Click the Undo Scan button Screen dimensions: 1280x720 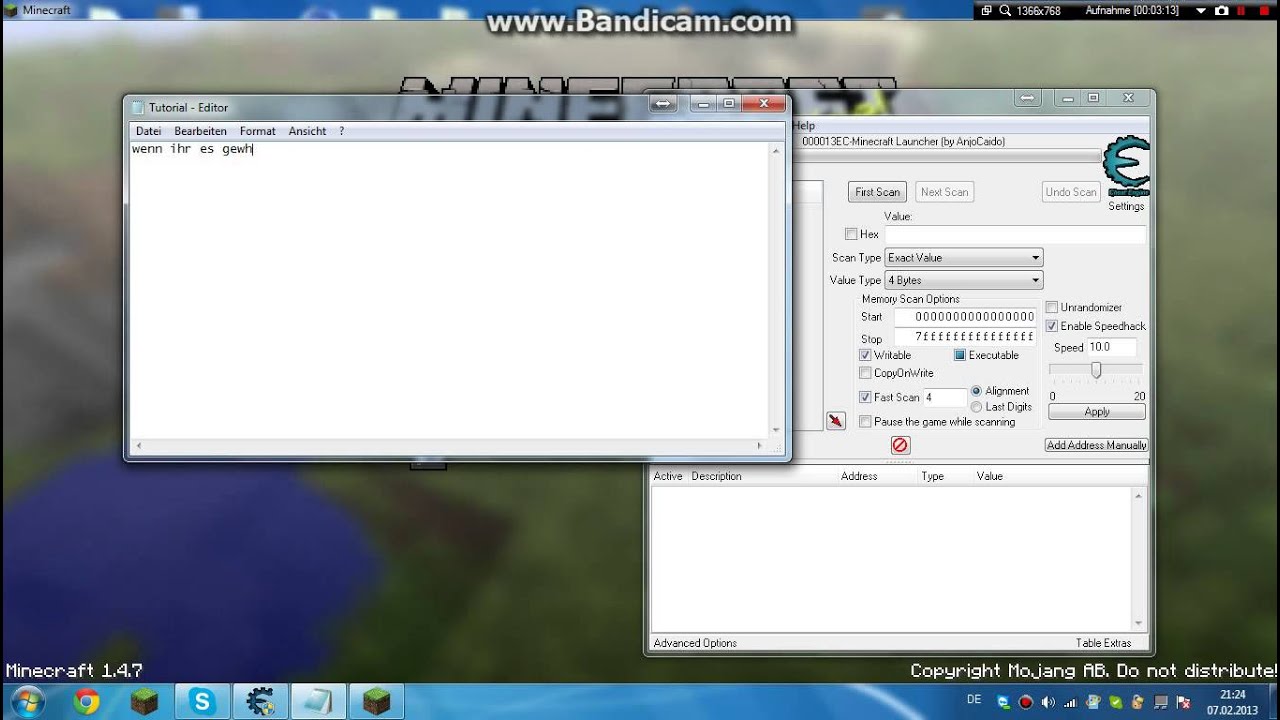pos(1071,192)
